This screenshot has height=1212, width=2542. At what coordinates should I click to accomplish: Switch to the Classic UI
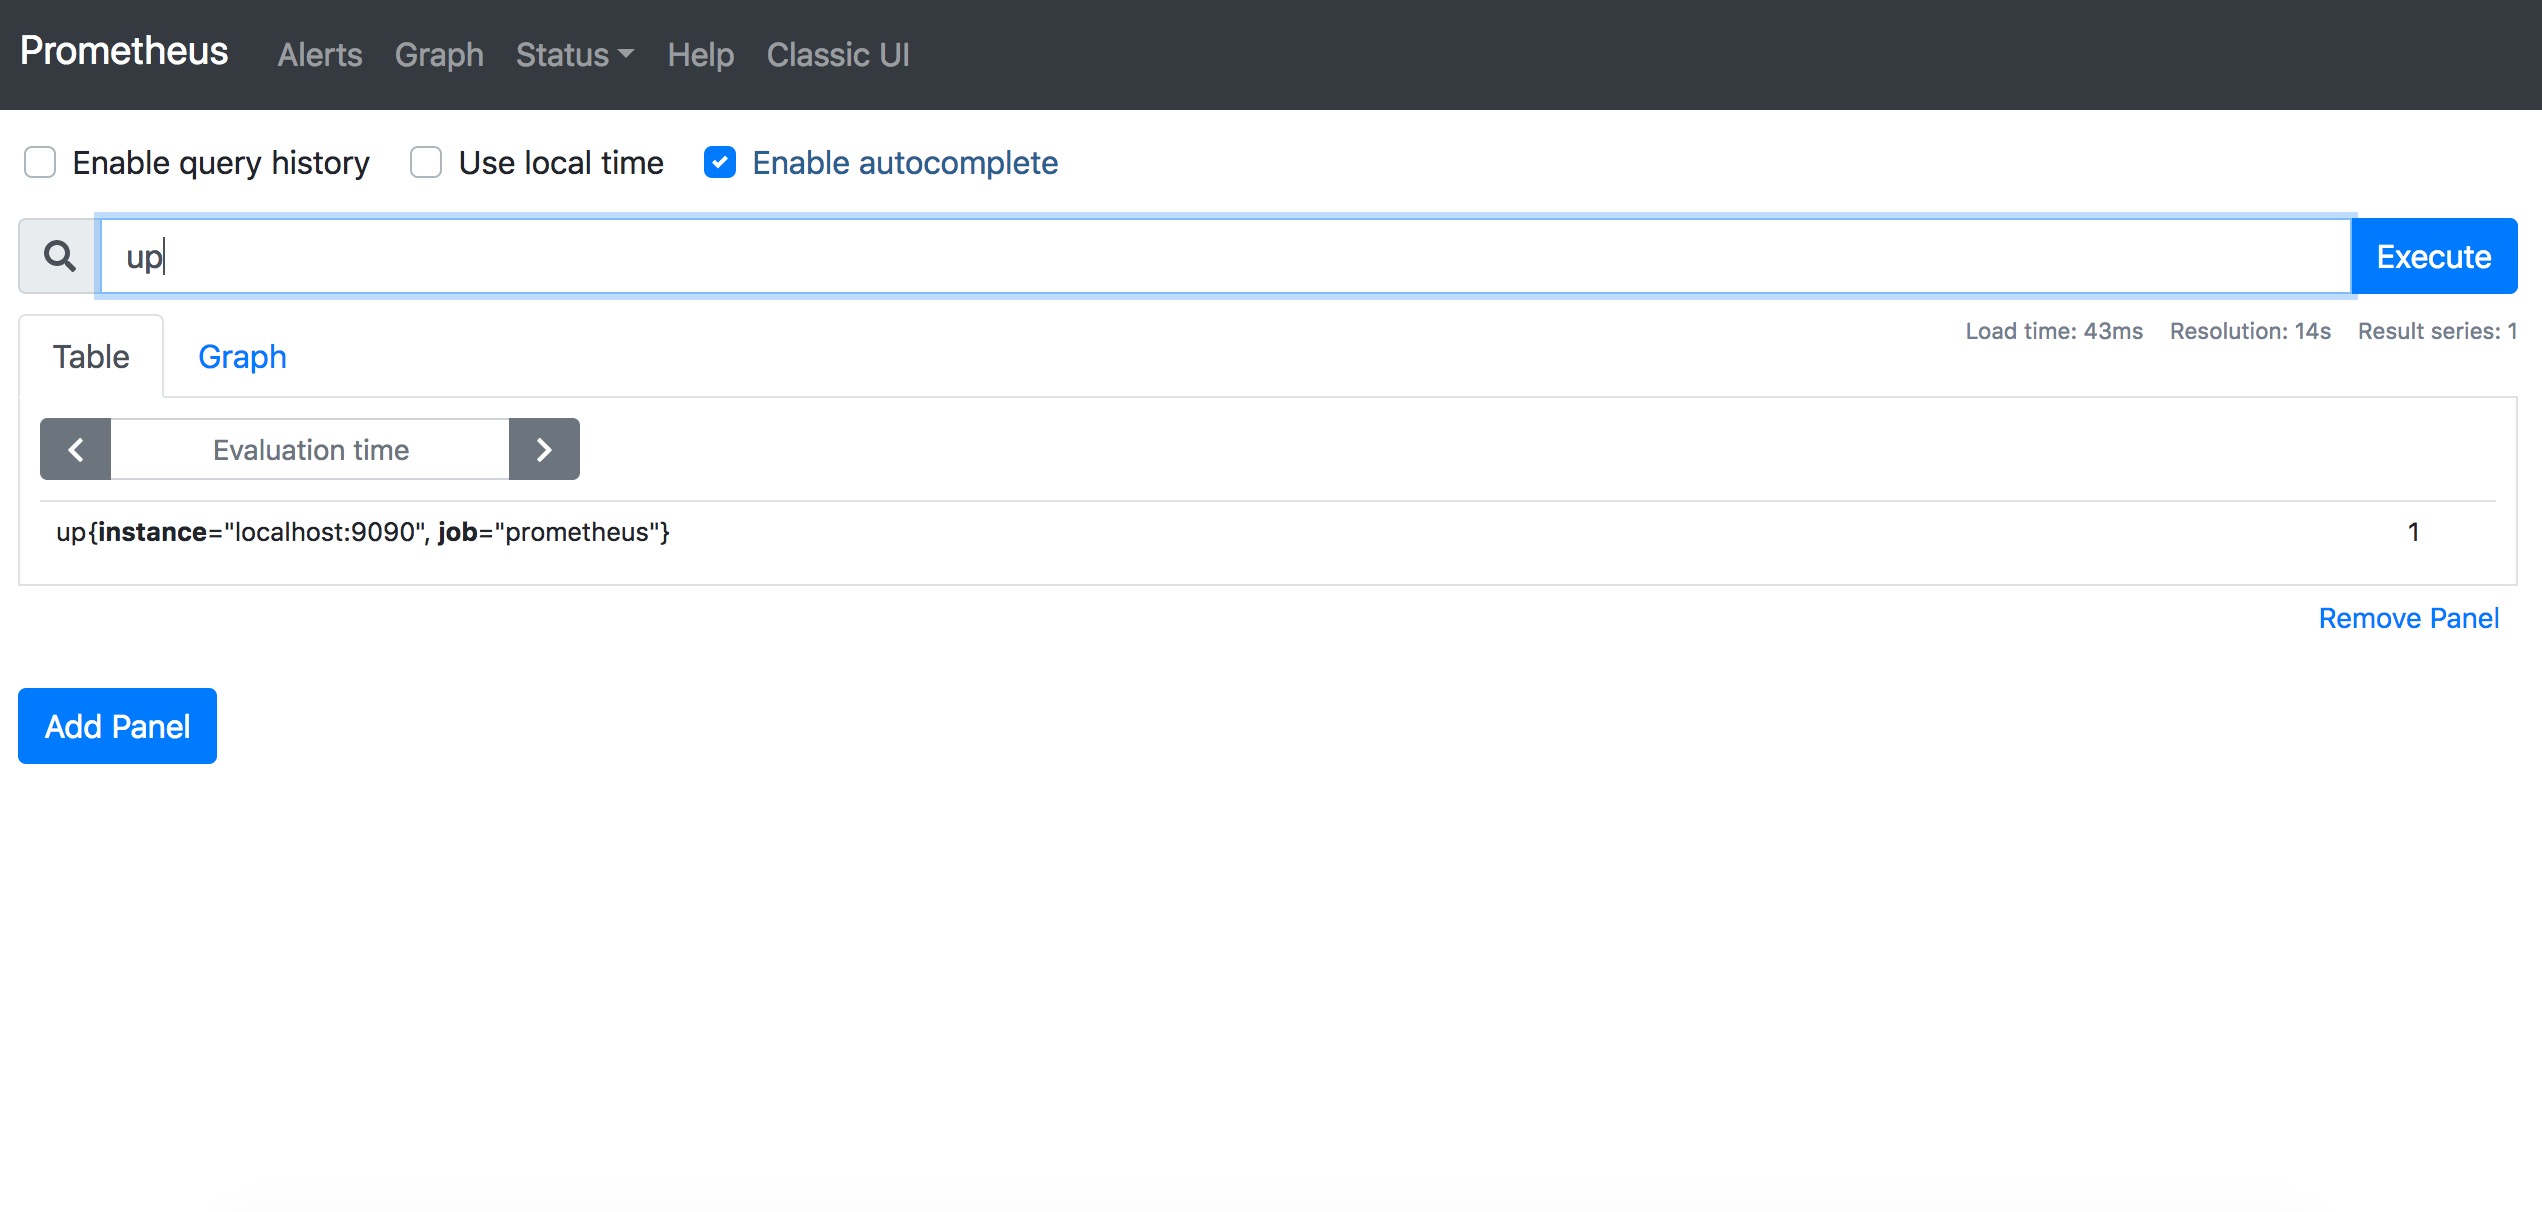pyautogui.click(x=838, y=55)
